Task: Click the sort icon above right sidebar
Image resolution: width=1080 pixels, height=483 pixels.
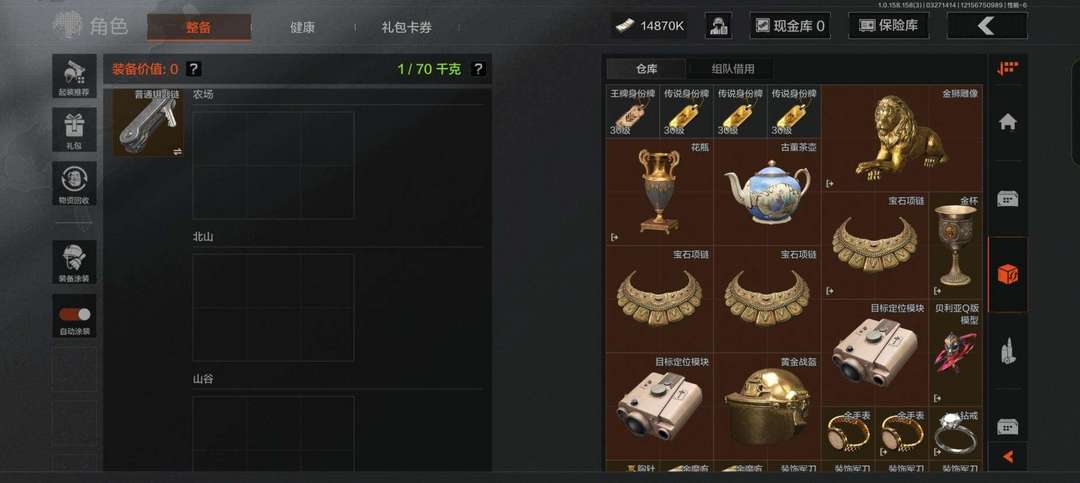Action: pos(1008,68)
